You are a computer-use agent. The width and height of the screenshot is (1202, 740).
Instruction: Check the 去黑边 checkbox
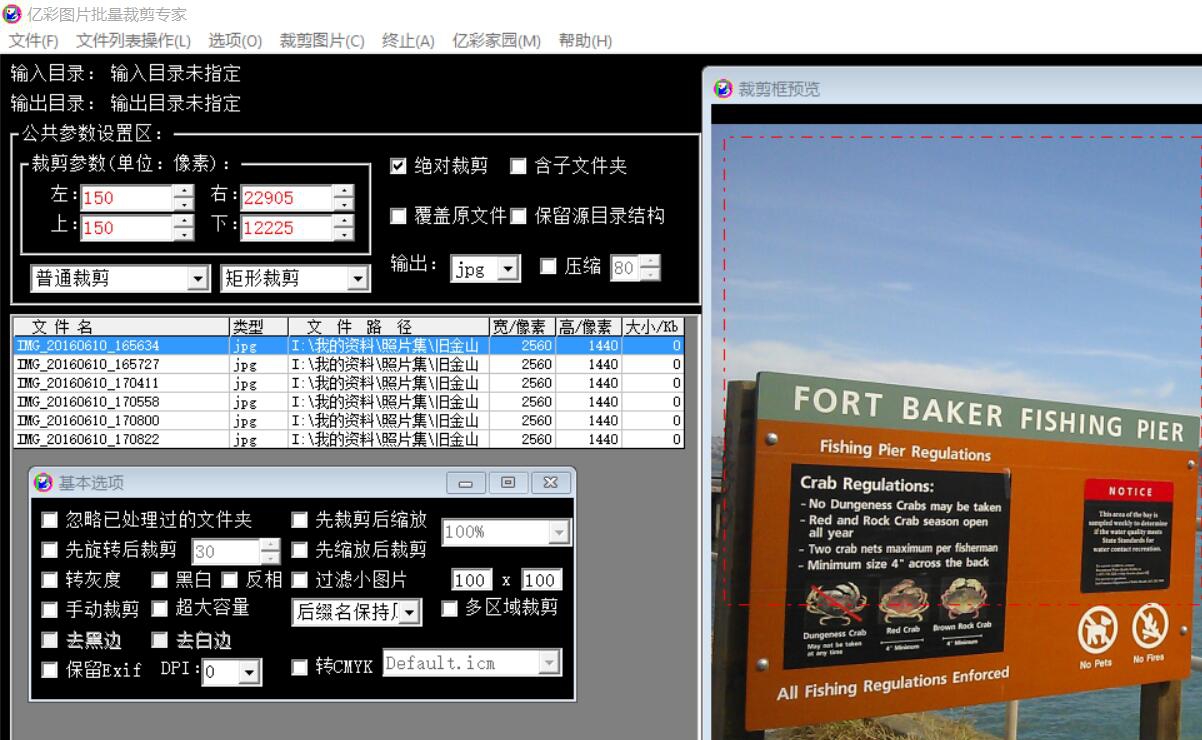(50, 640)
